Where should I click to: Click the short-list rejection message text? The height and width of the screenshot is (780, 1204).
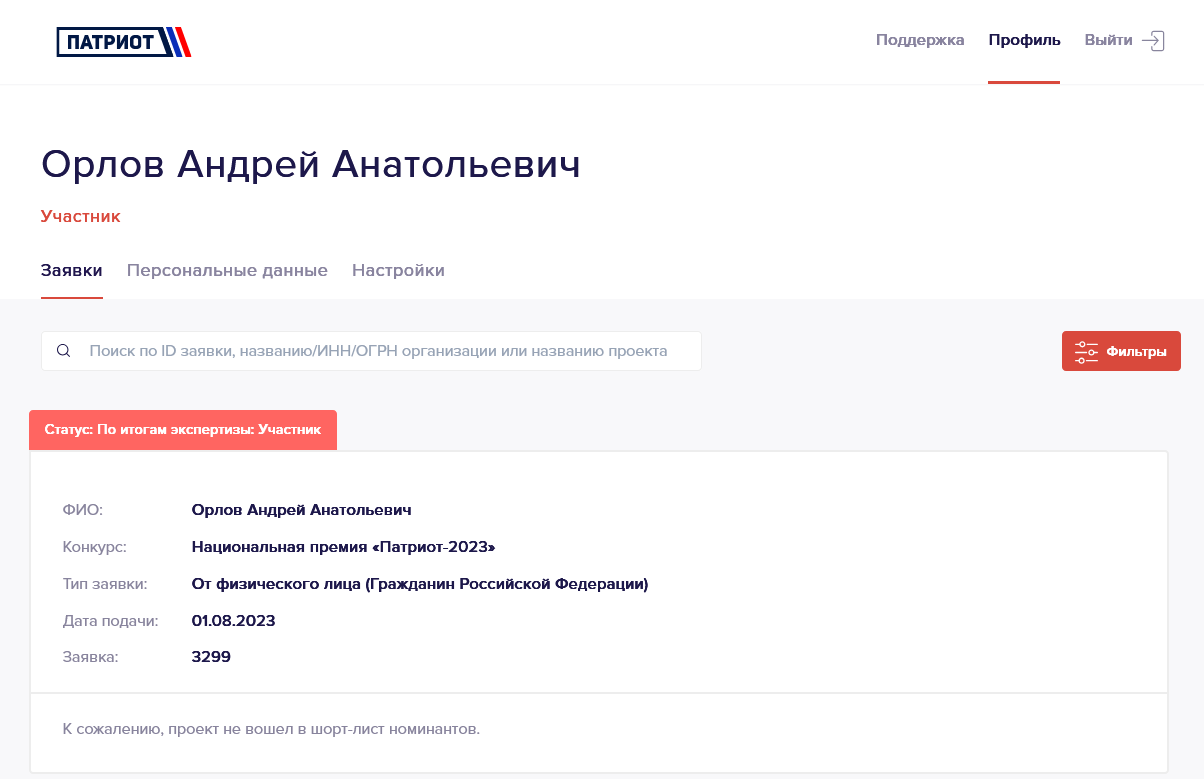[x=271, y=729]
